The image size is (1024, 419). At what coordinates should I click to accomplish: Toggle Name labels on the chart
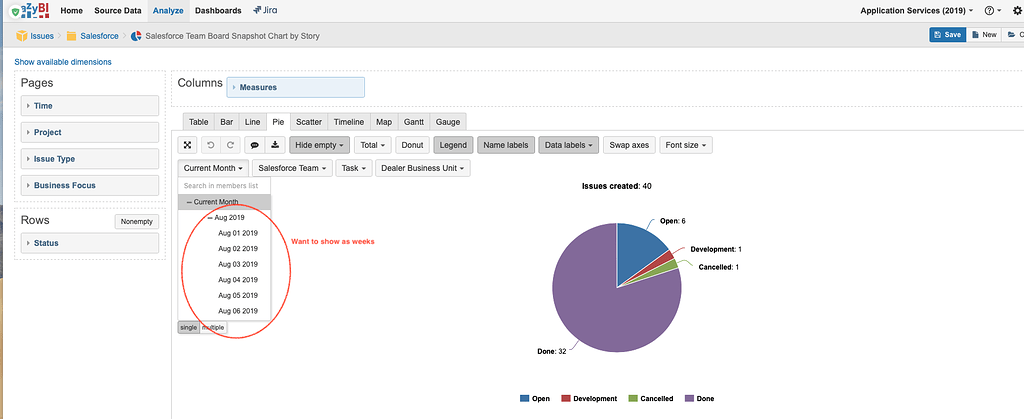click(x=506, y=145)
